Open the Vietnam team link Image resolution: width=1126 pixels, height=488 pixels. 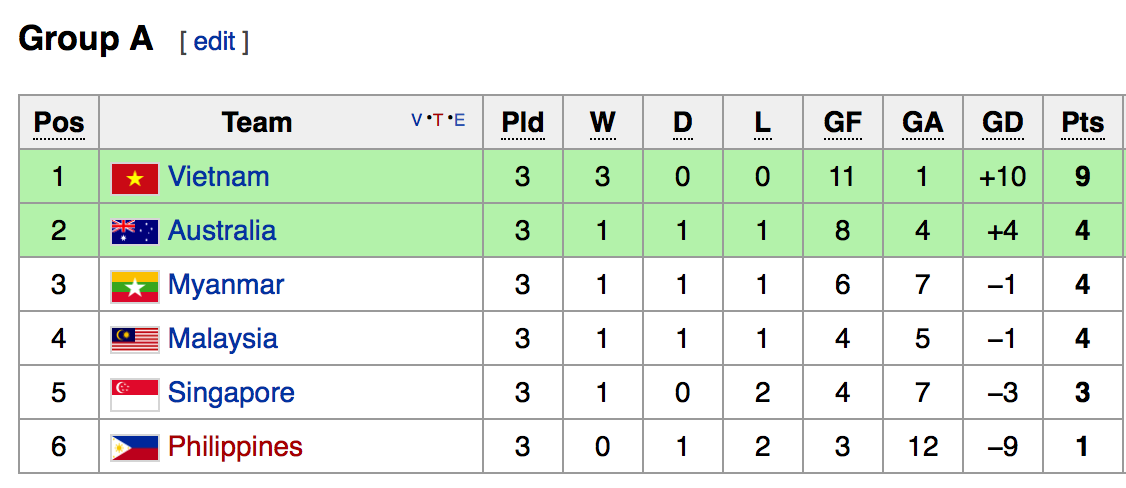click(x=218, y=177)
